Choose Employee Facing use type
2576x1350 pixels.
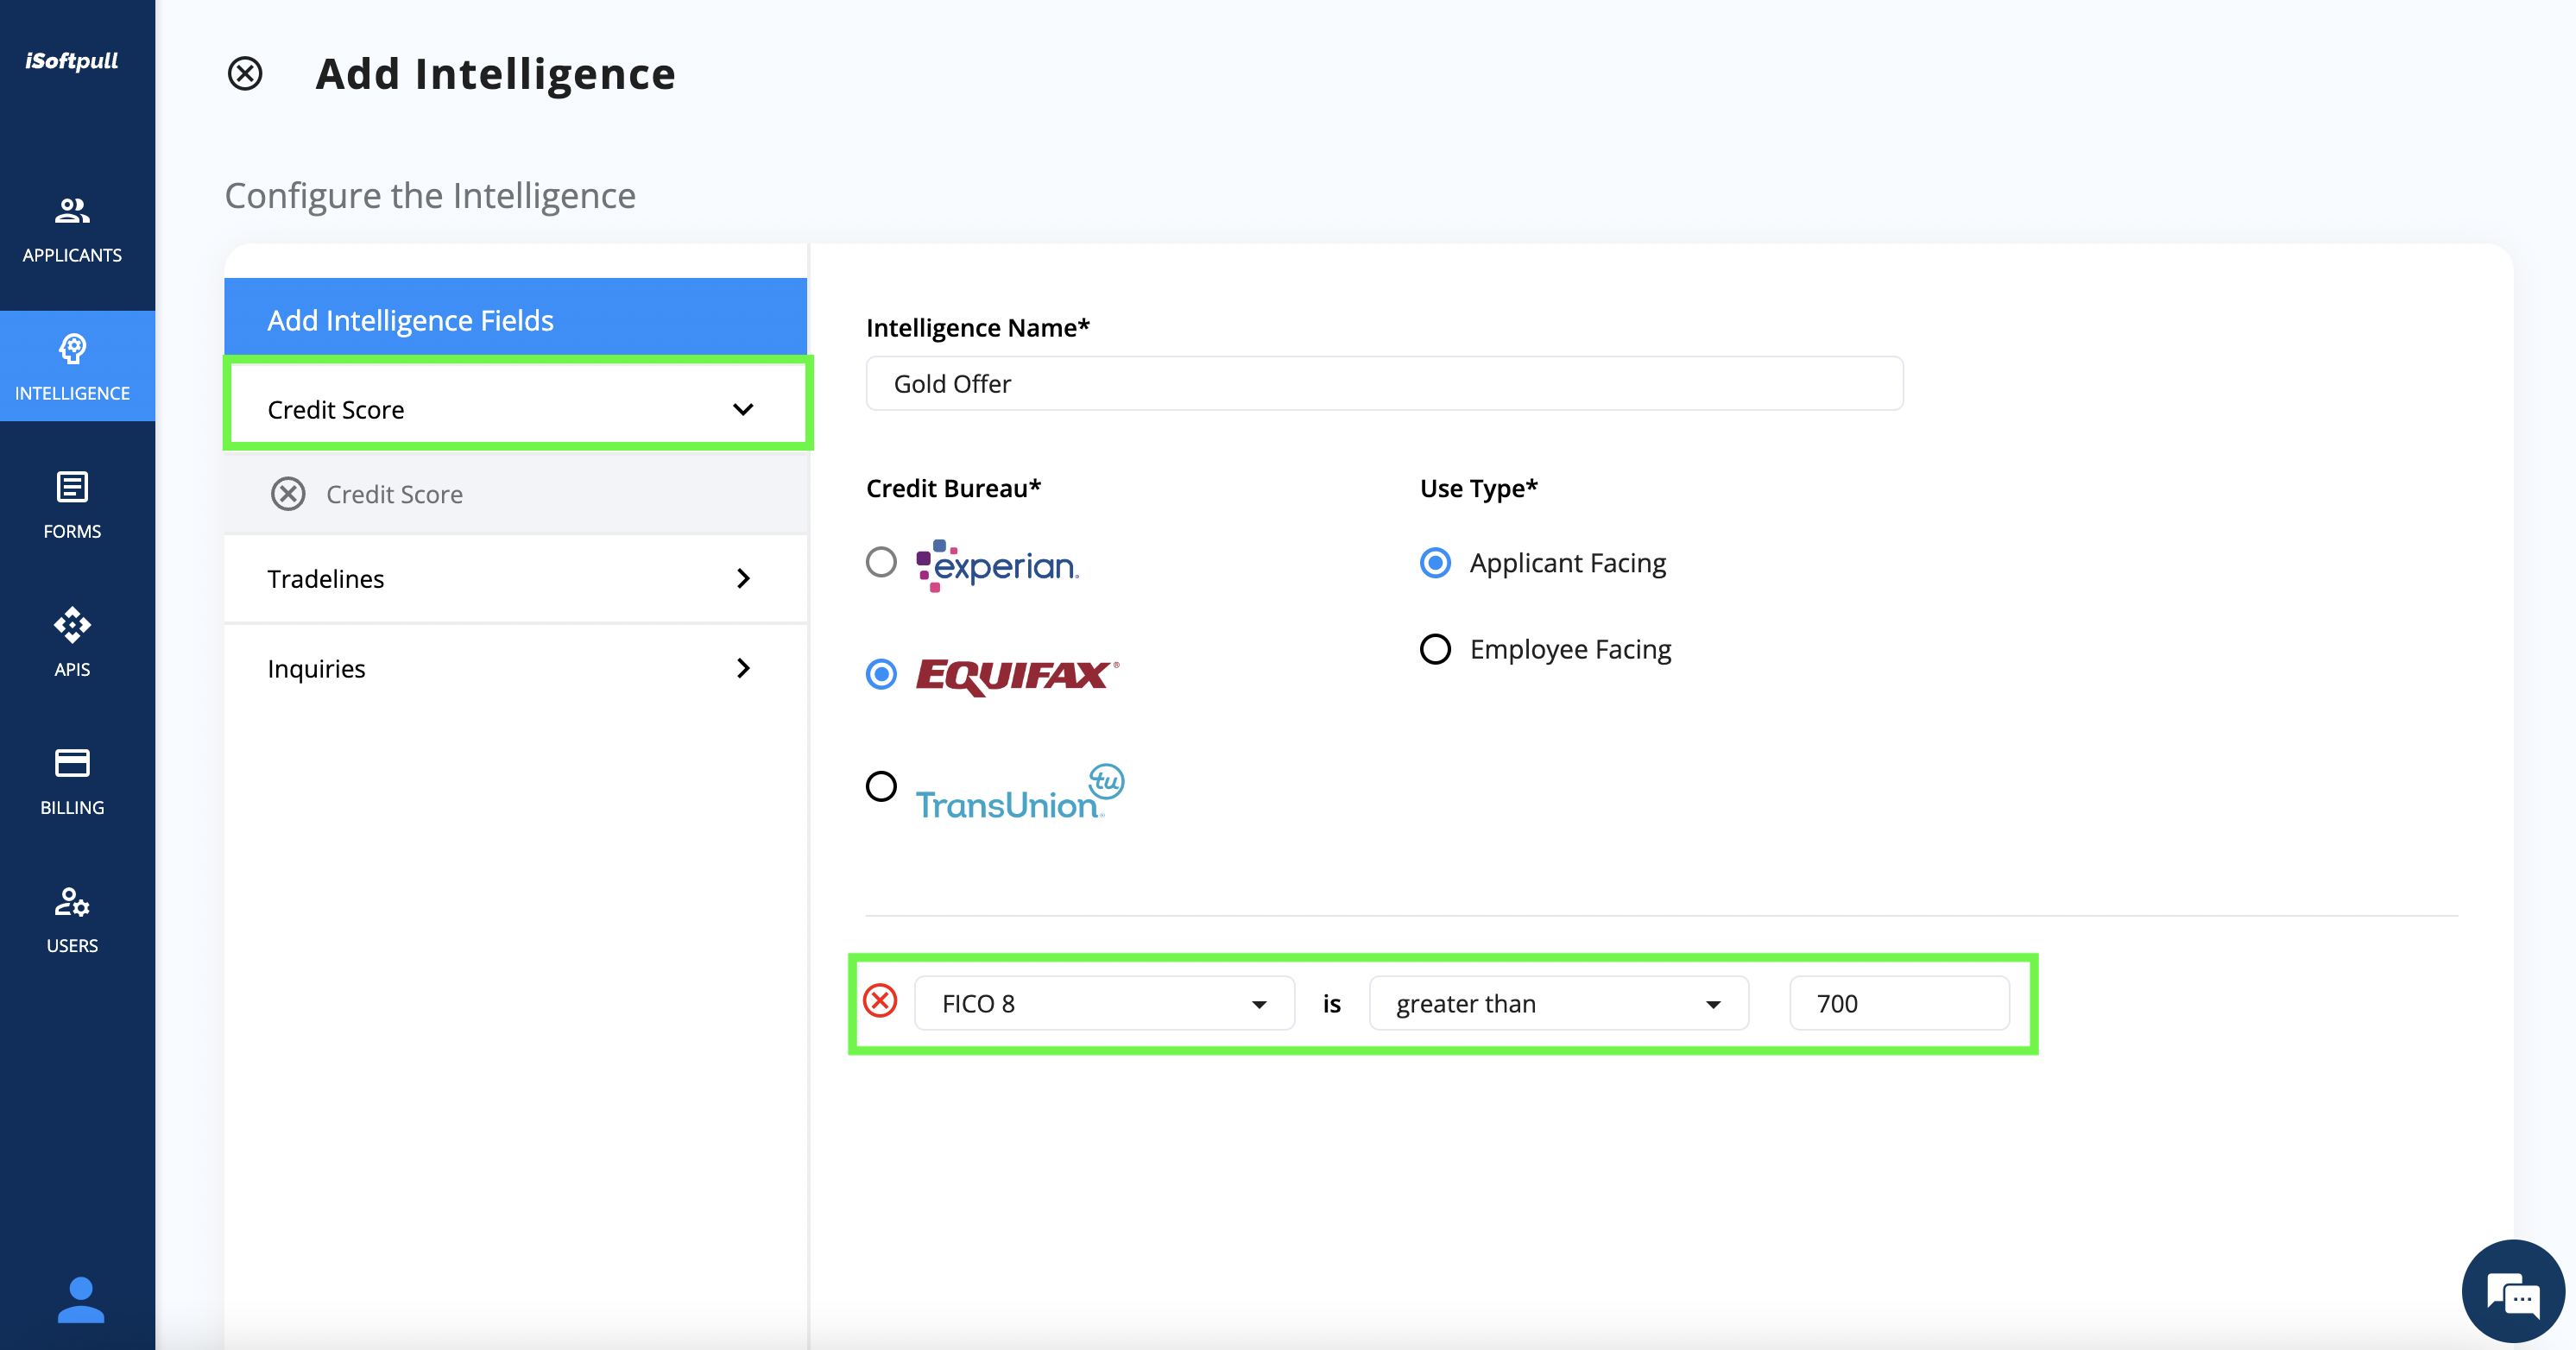coord(1435,649)
